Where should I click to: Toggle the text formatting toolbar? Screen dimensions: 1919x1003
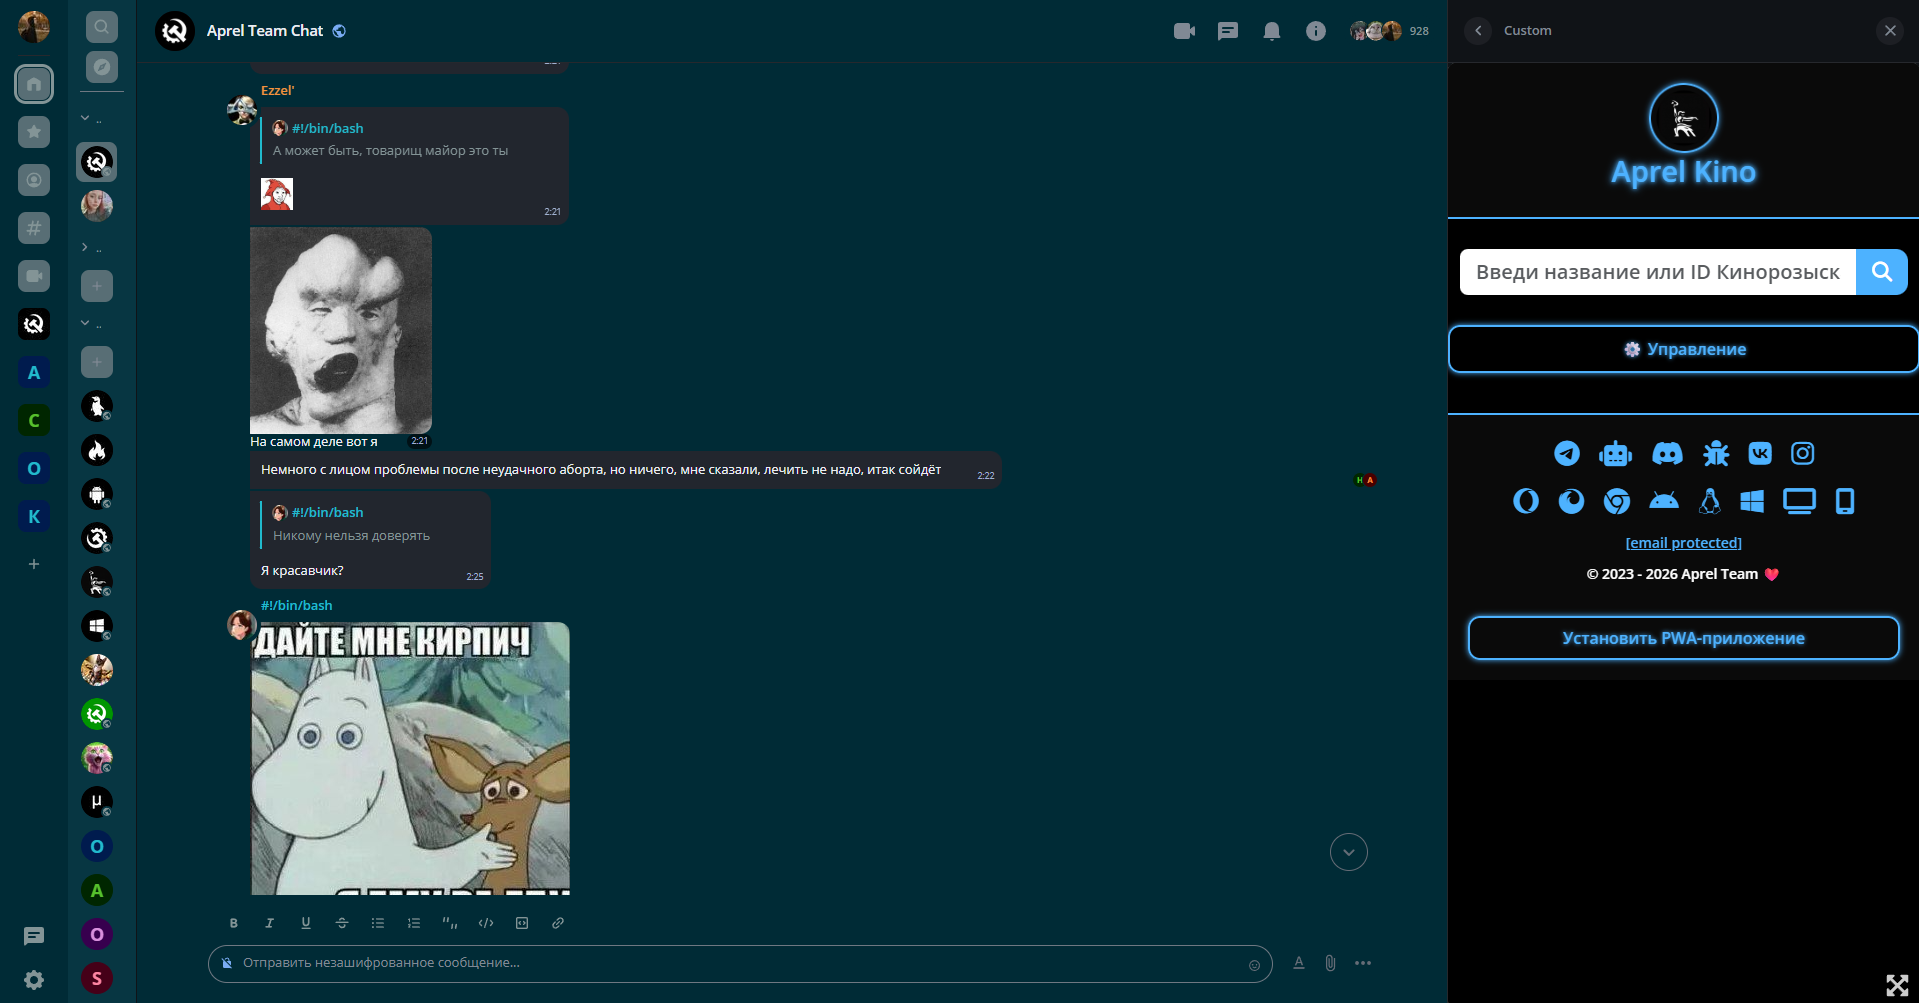[1299, 963]
